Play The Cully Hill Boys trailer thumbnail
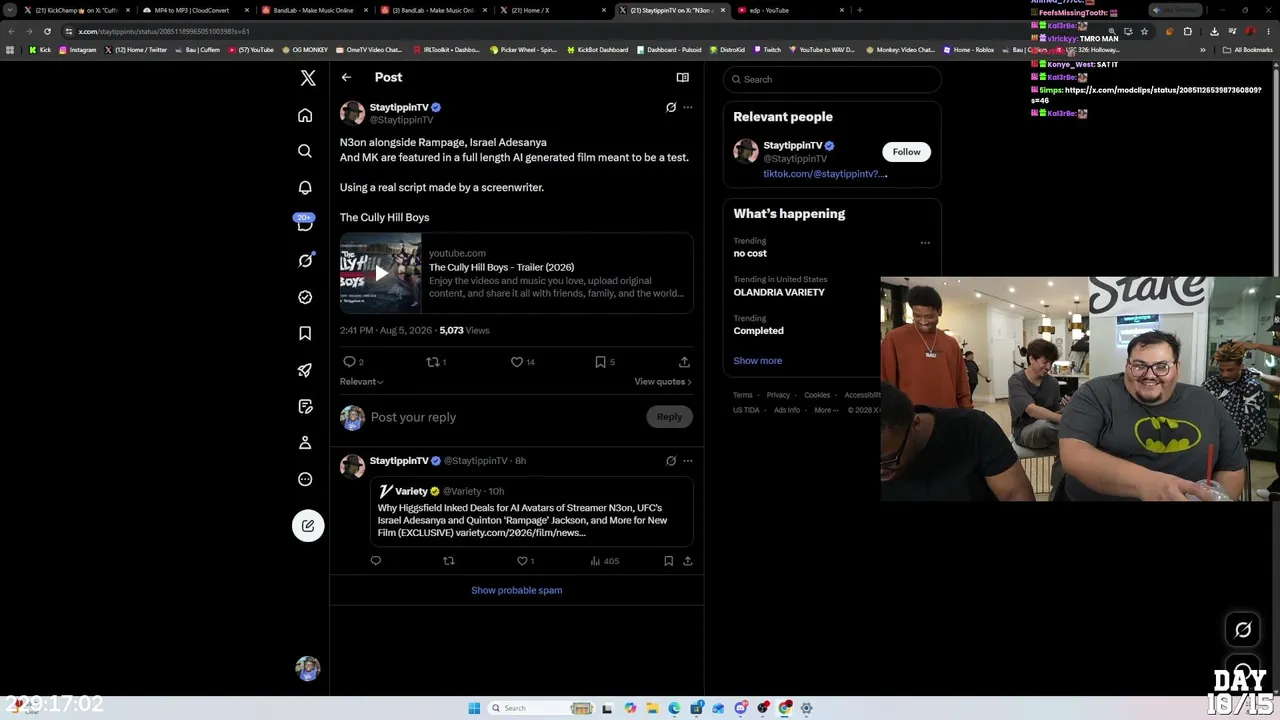This screenshot has height=720, width=1280. (x=380, y=273)
